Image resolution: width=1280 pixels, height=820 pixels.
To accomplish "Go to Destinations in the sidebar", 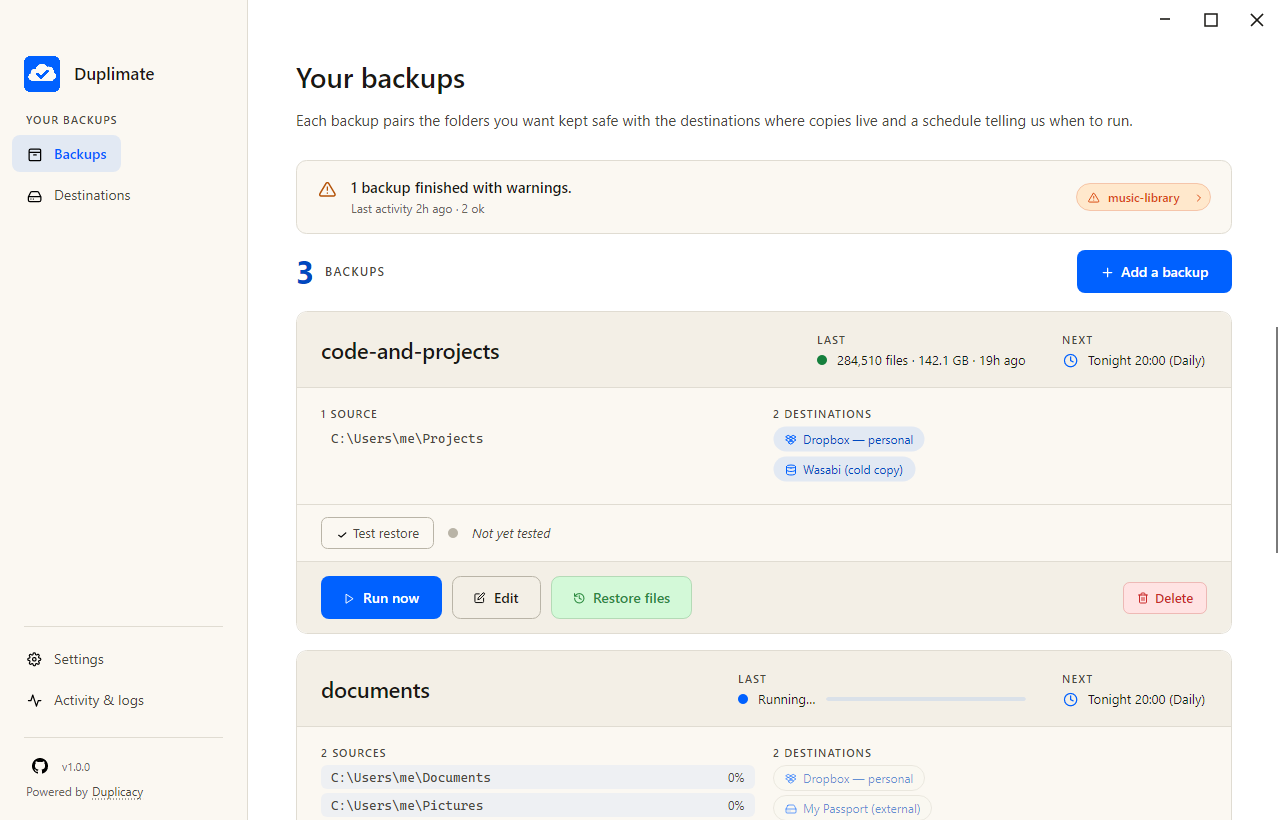I will [x=79, y=195].
